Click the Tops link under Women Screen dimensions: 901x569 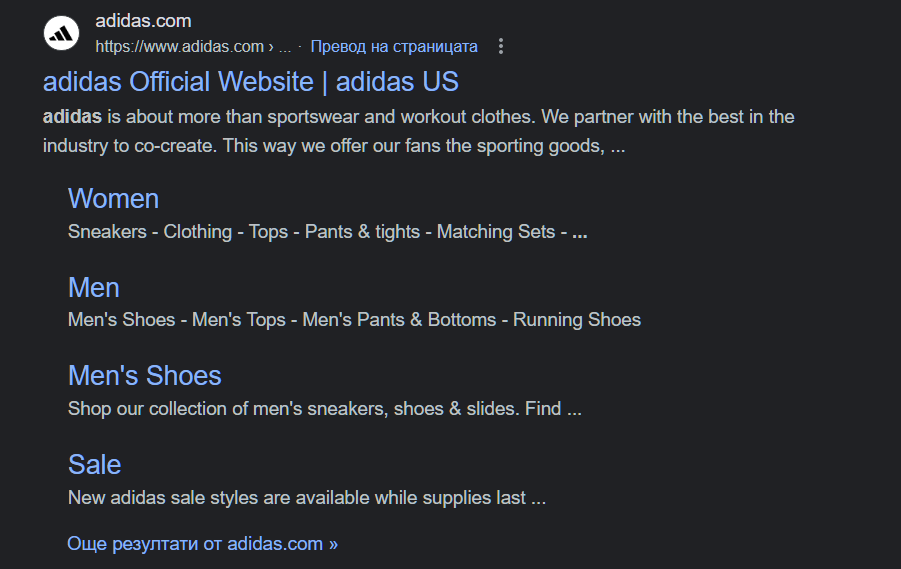(268, 232)
